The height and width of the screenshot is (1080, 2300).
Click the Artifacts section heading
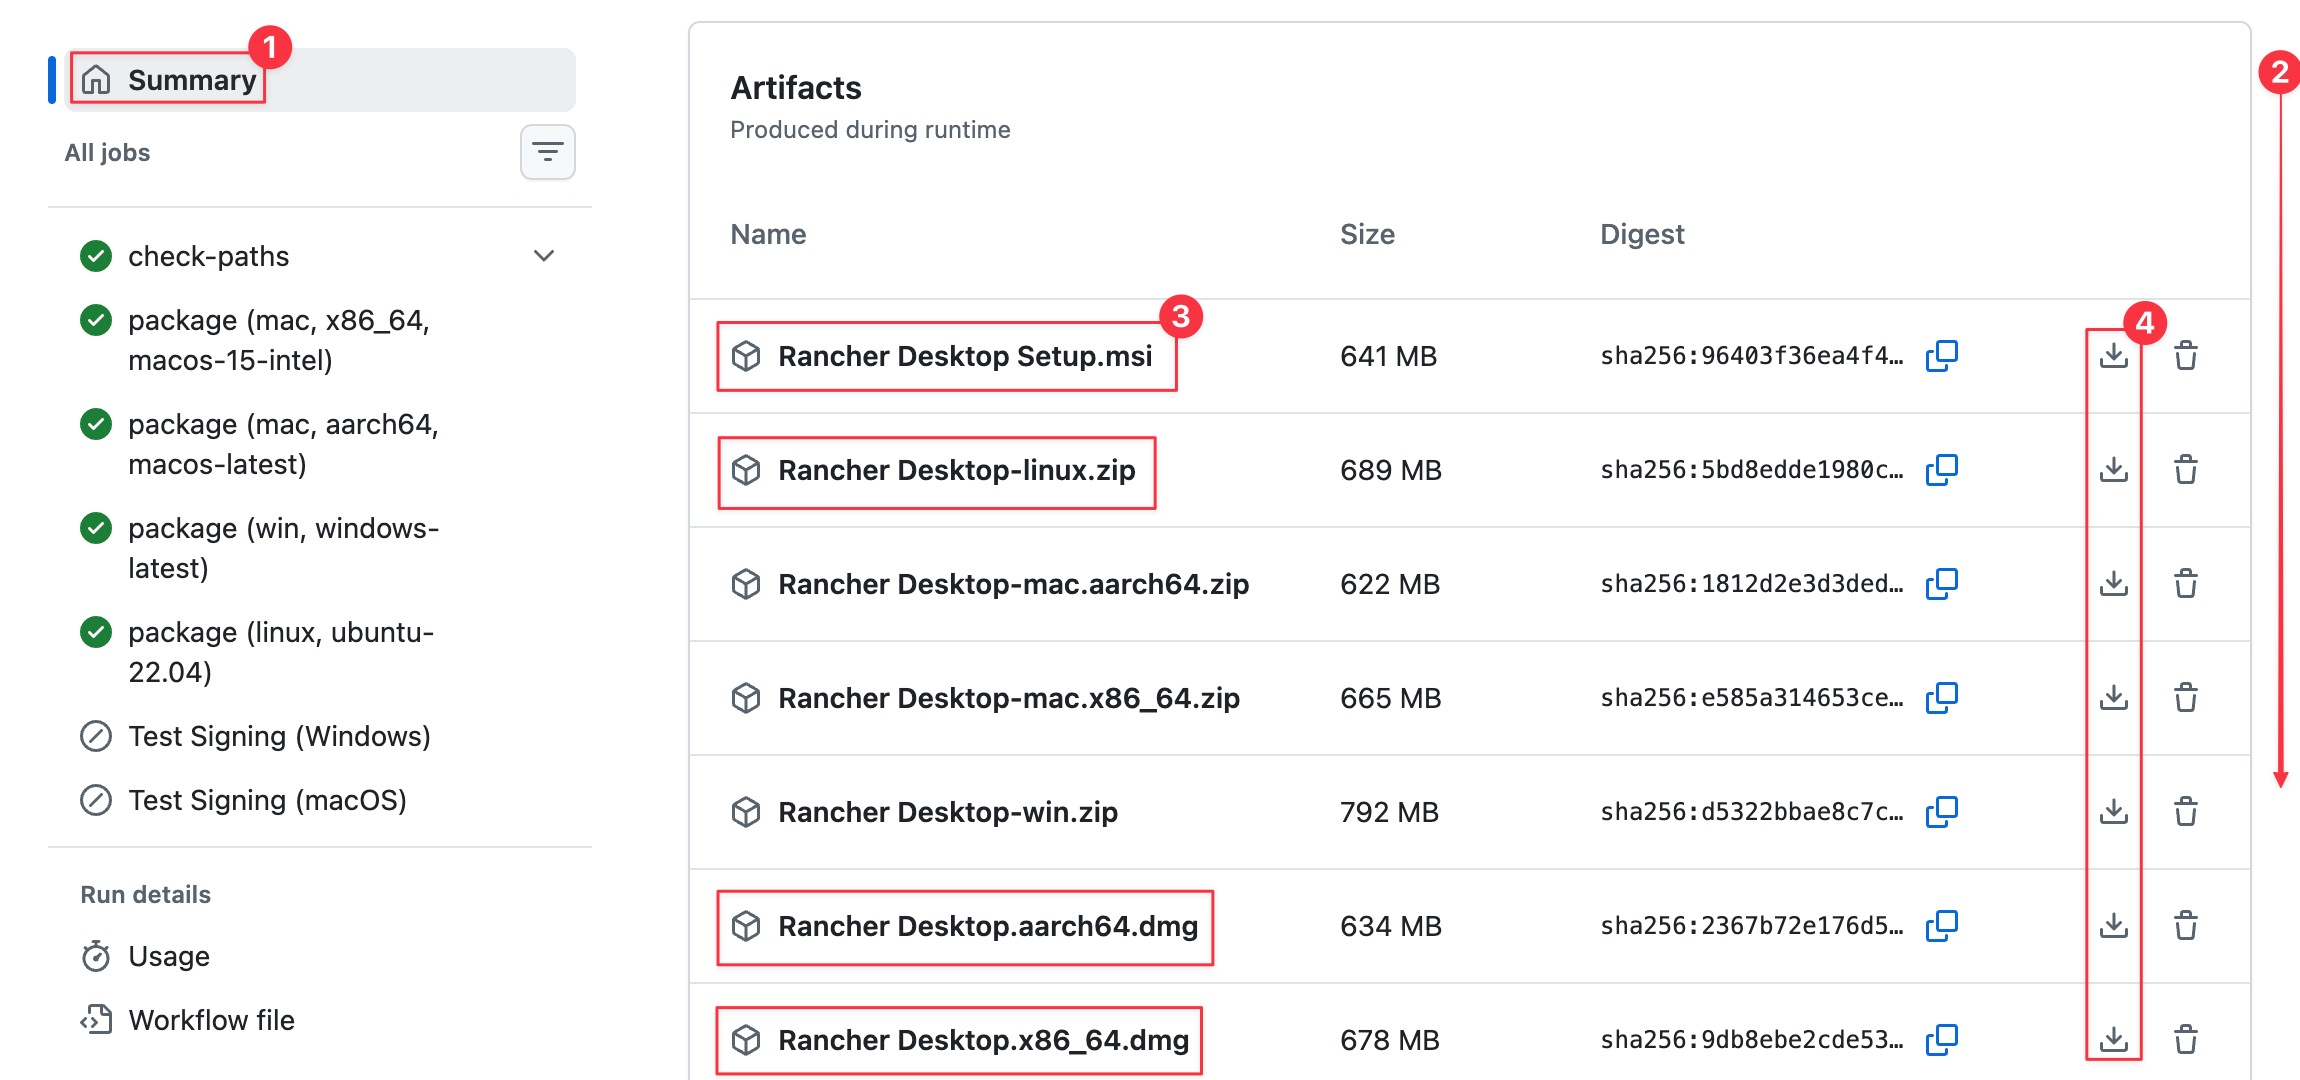[x=796, y=88]
